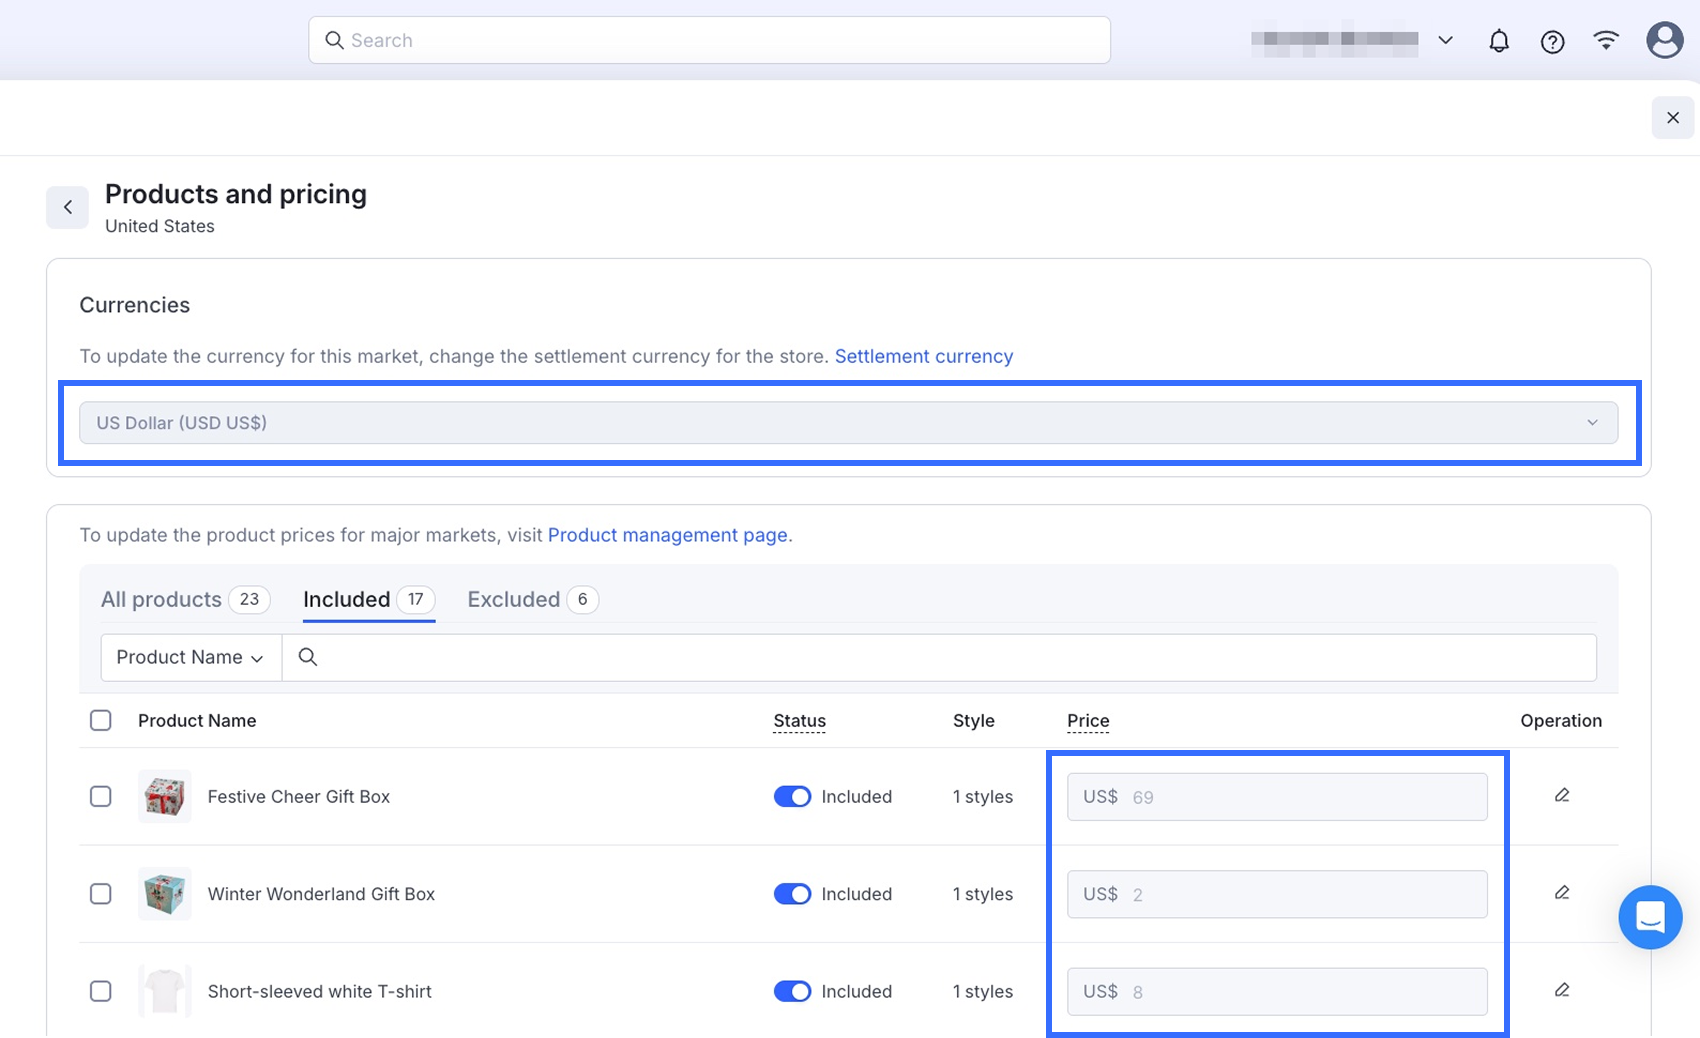Go back using the left arrow button

(68, 207)
